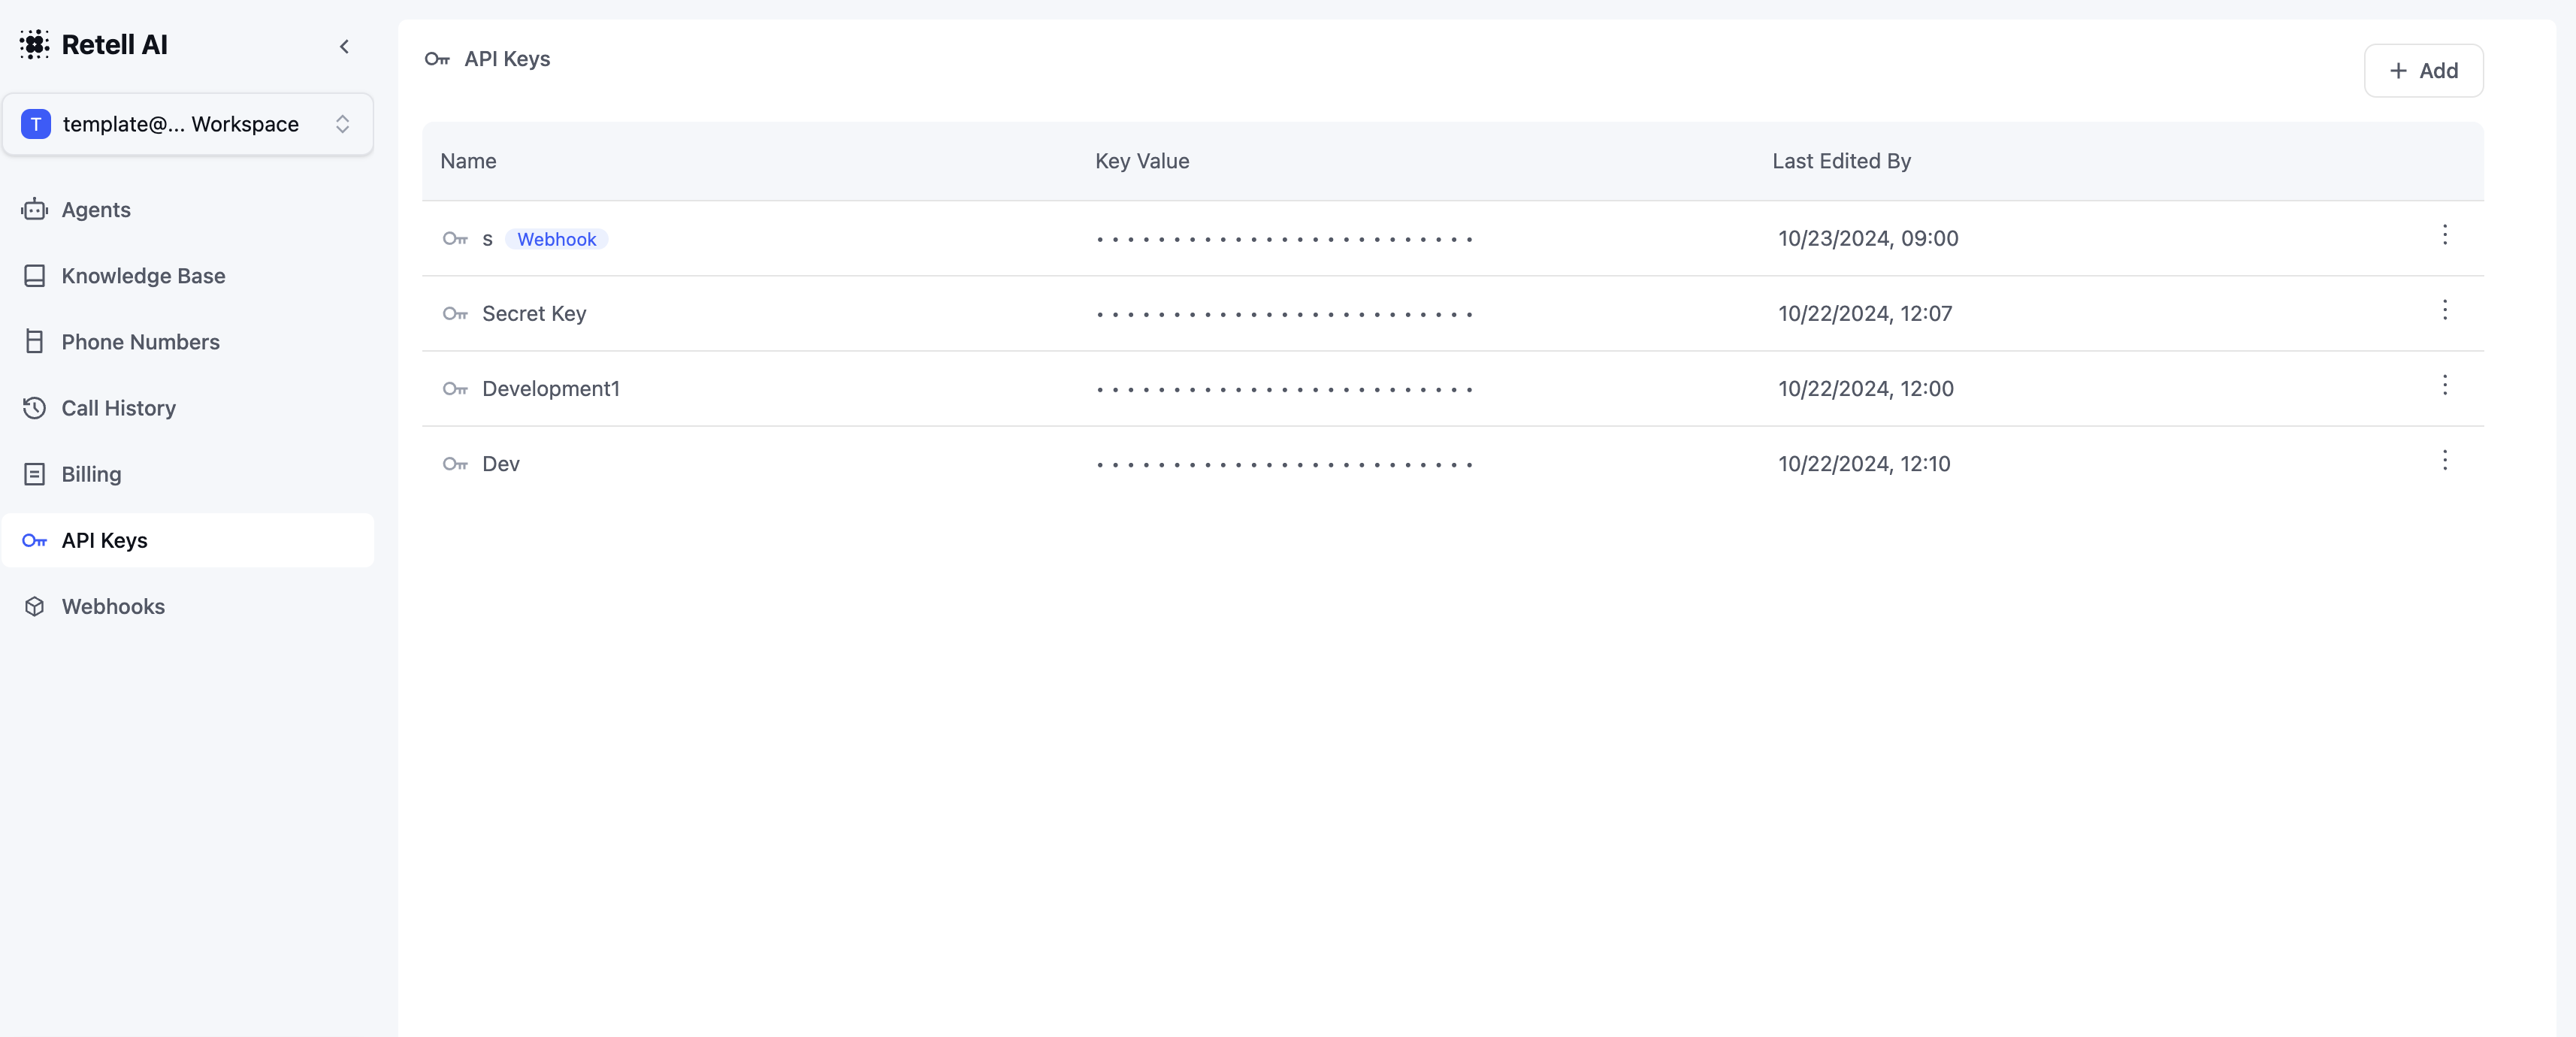Click the key icon in the page header

[437, 59]
